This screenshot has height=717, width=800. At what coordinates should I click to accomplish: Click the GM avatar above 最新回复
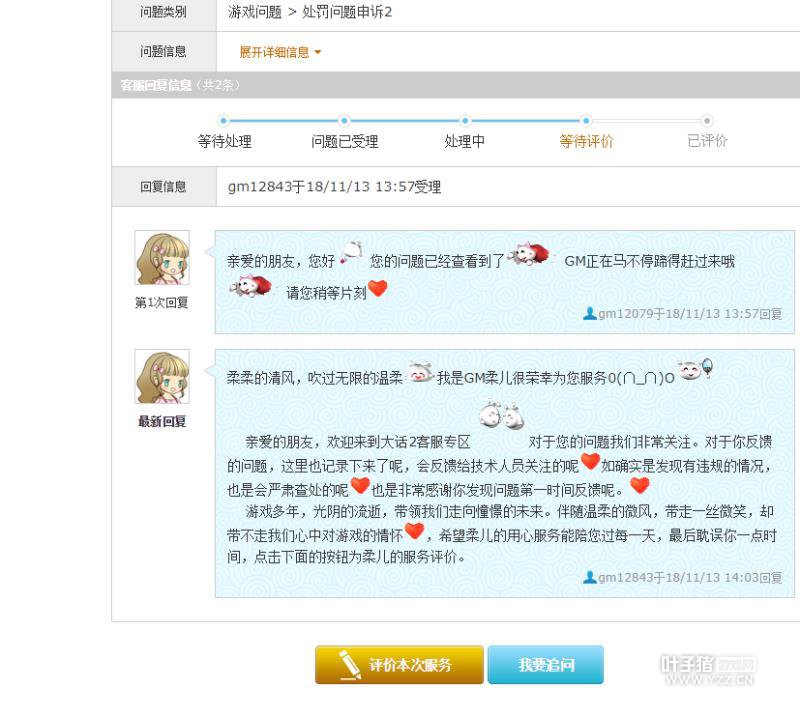pyautogui.click(x=162, y=377)
